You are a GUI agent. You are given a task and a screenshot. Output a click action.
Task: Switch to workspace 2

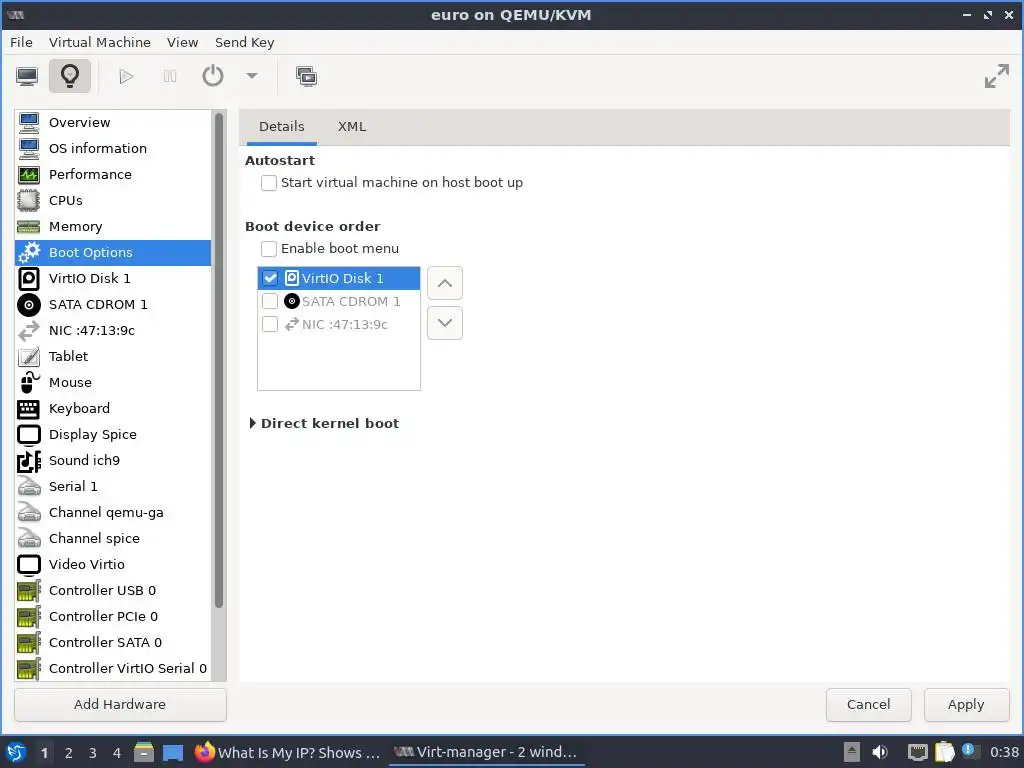(69, 753)
